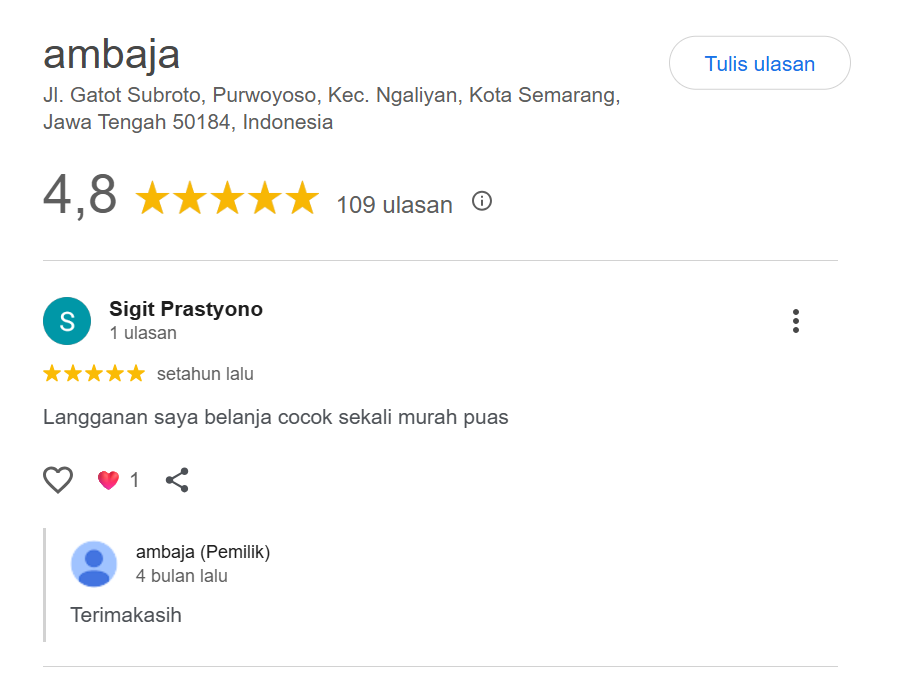The width and height of the screenshot is (915, 679).
Task: Click the 109 ulasan review count
Action: point(394,205)
